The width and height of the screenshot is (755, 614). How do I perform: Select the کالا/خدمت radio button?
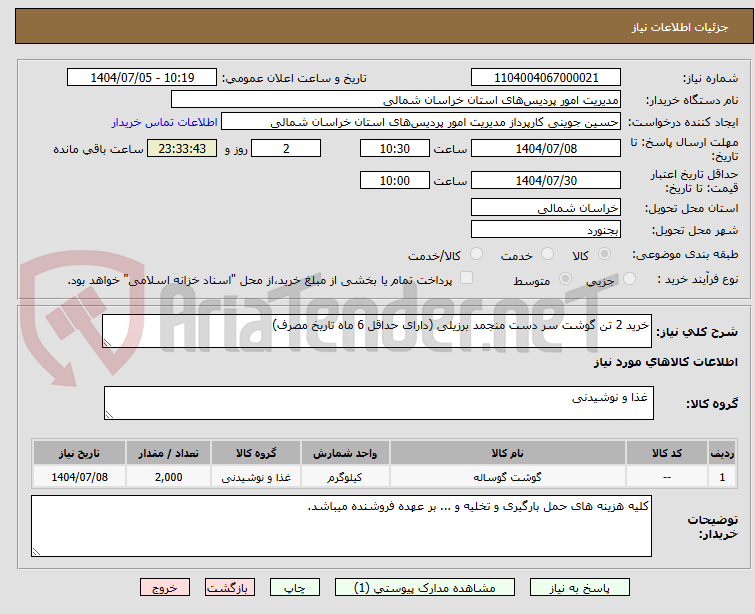[476, 254]
